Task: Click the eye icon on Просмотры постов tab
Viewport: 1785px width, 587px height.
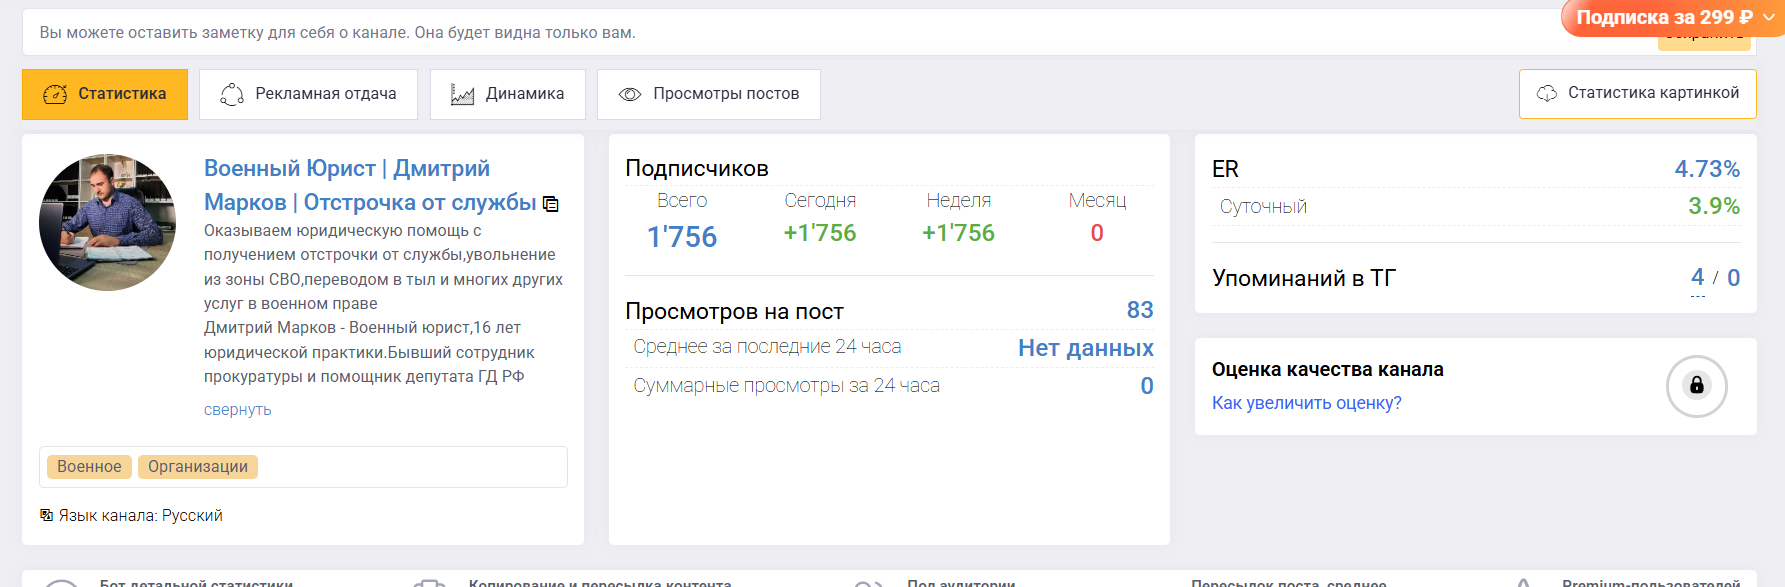Action: tap(630, 94)
